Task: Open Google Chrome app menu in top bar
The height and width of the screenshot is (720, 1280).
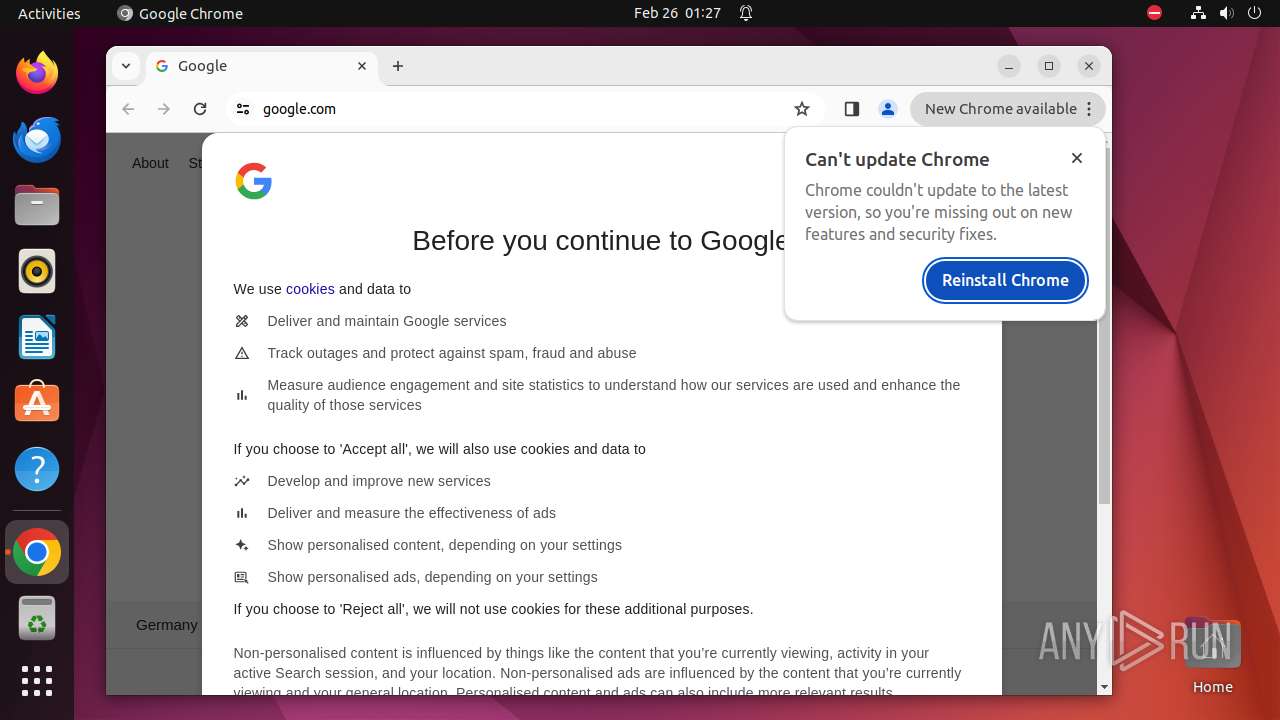Action: click(x=180, y=13)
